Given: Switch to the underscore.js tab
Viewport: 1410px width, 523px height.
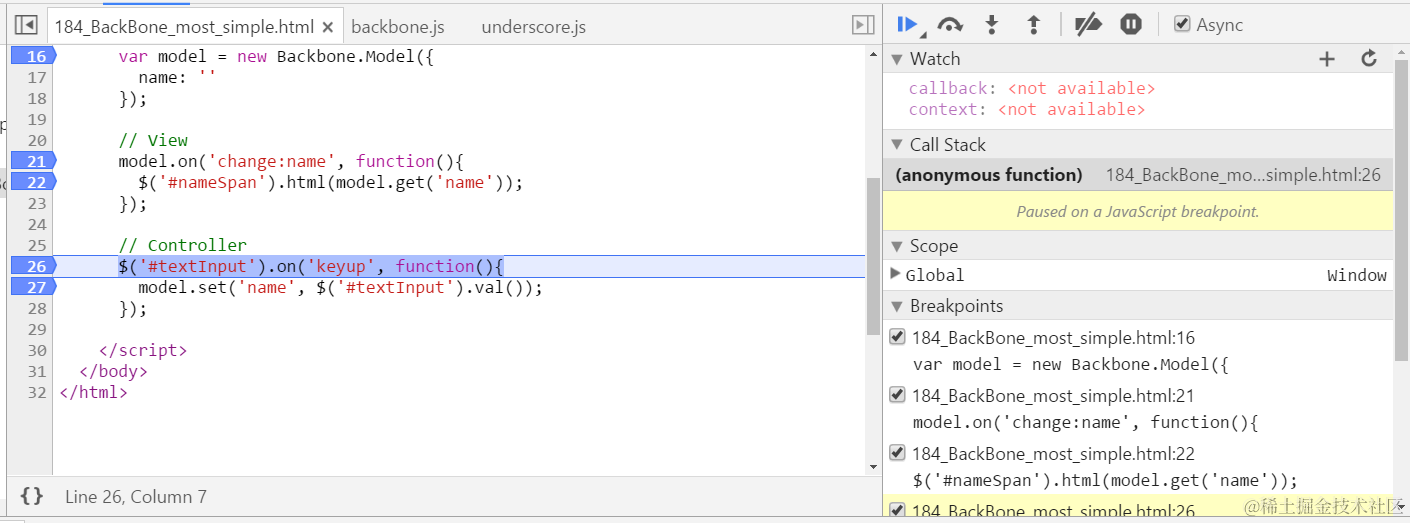Looking at the screenshot, I should pos(533,27).
